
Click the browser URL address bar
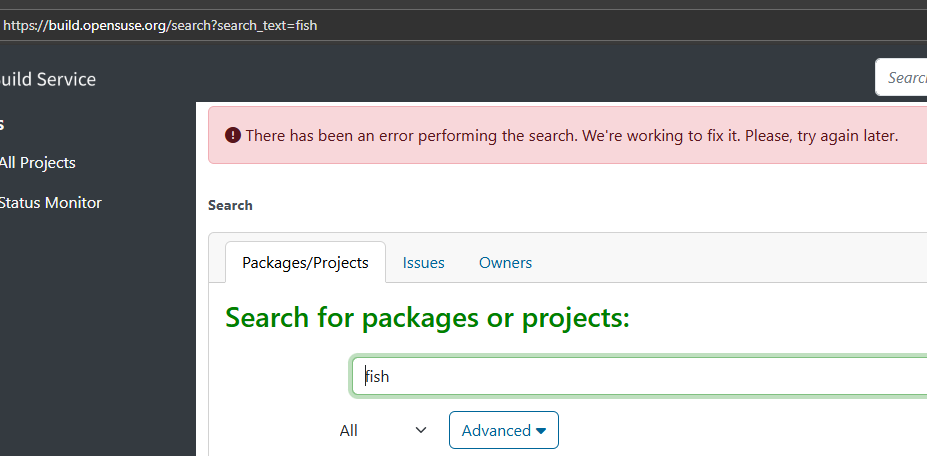(500, 25)
